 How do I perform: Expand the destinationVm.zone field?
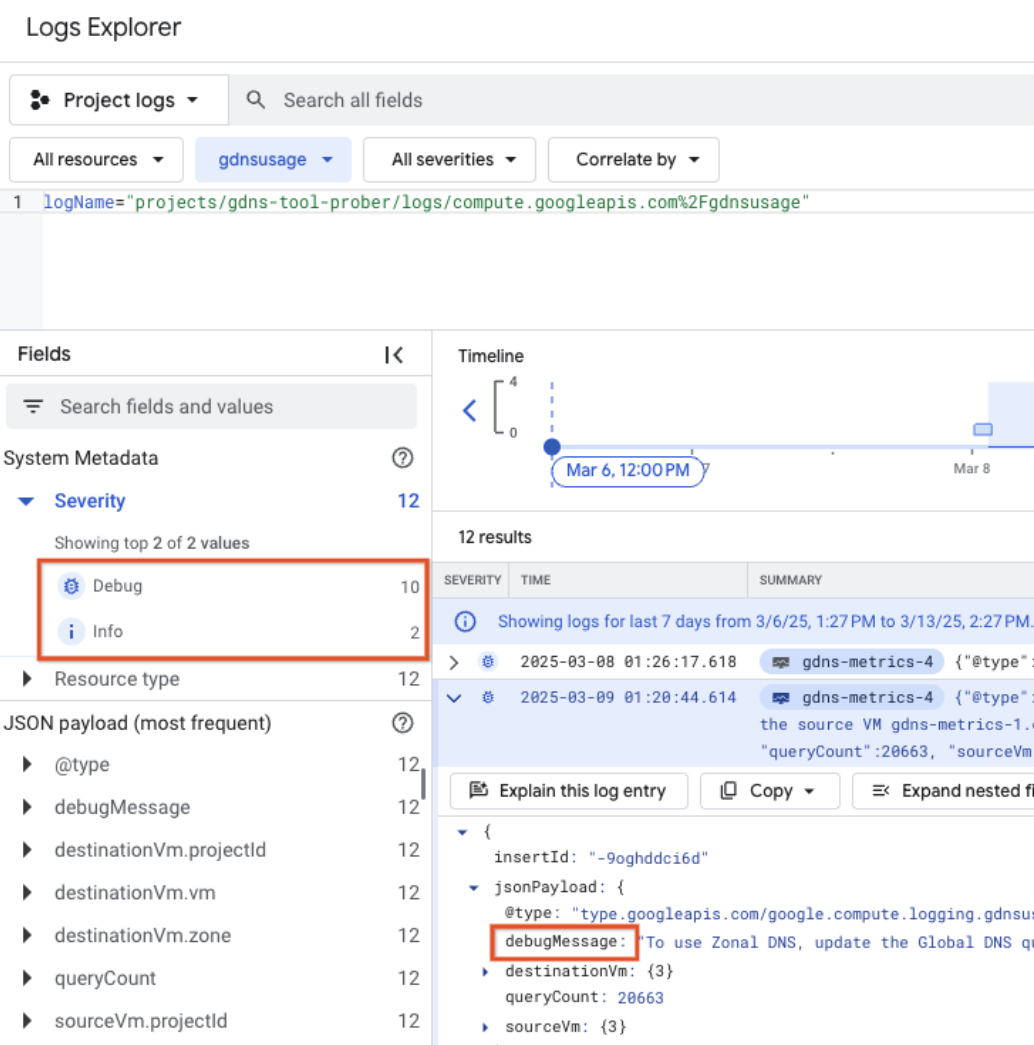(27, 935)
